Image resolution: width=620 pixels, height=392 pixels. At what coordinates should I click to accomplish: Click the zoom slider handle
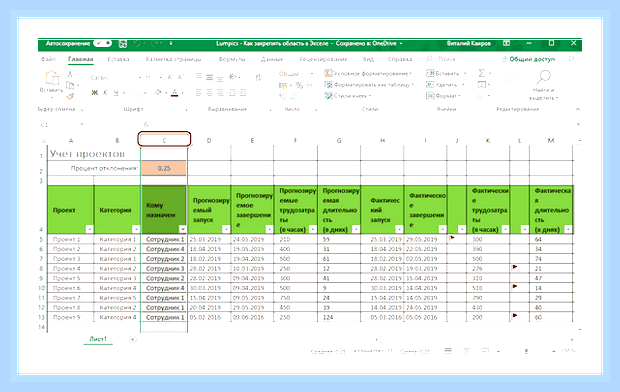526,351
